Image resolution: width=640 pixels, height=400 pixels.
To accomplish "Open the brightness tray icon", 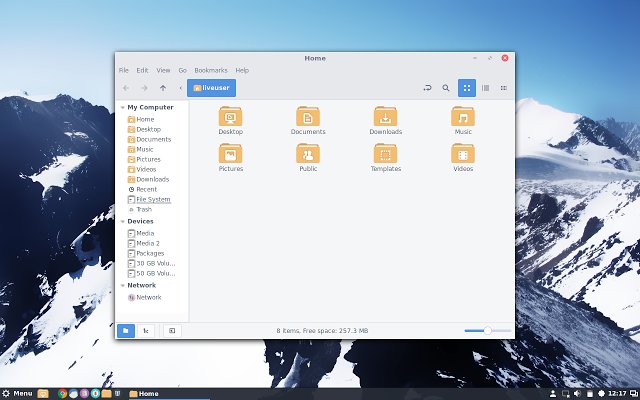I will (601, 393).
